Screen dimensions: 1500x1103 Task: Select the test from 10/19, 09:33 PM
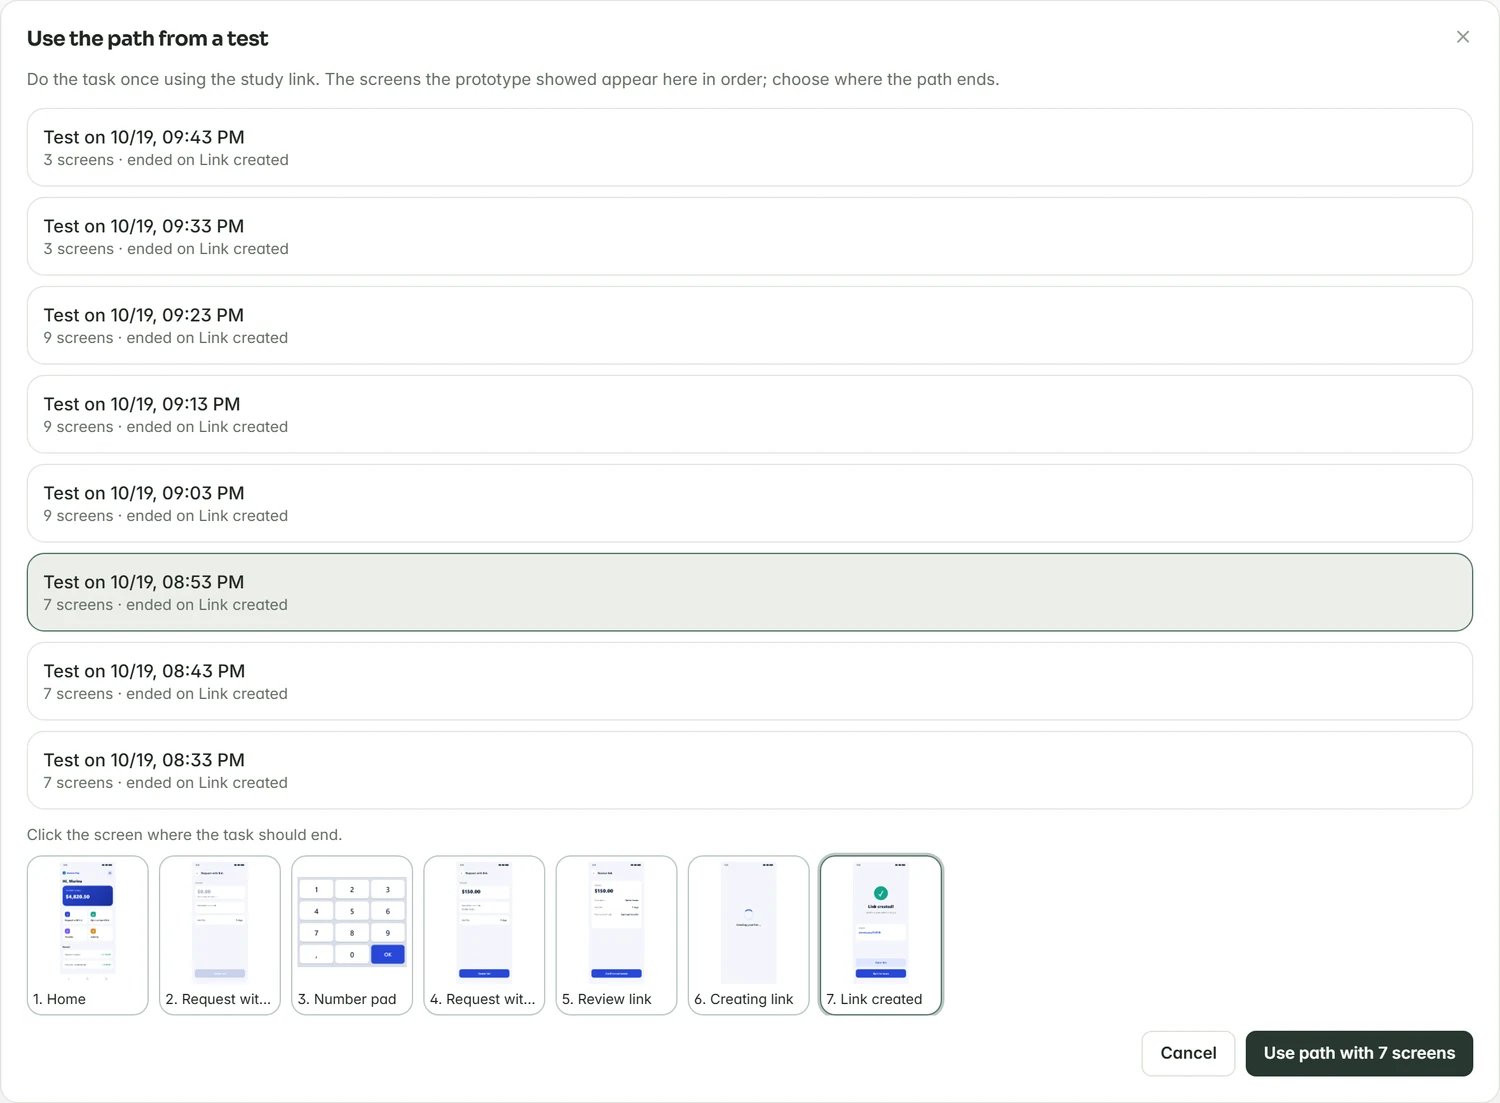click(x=749, y=236)
